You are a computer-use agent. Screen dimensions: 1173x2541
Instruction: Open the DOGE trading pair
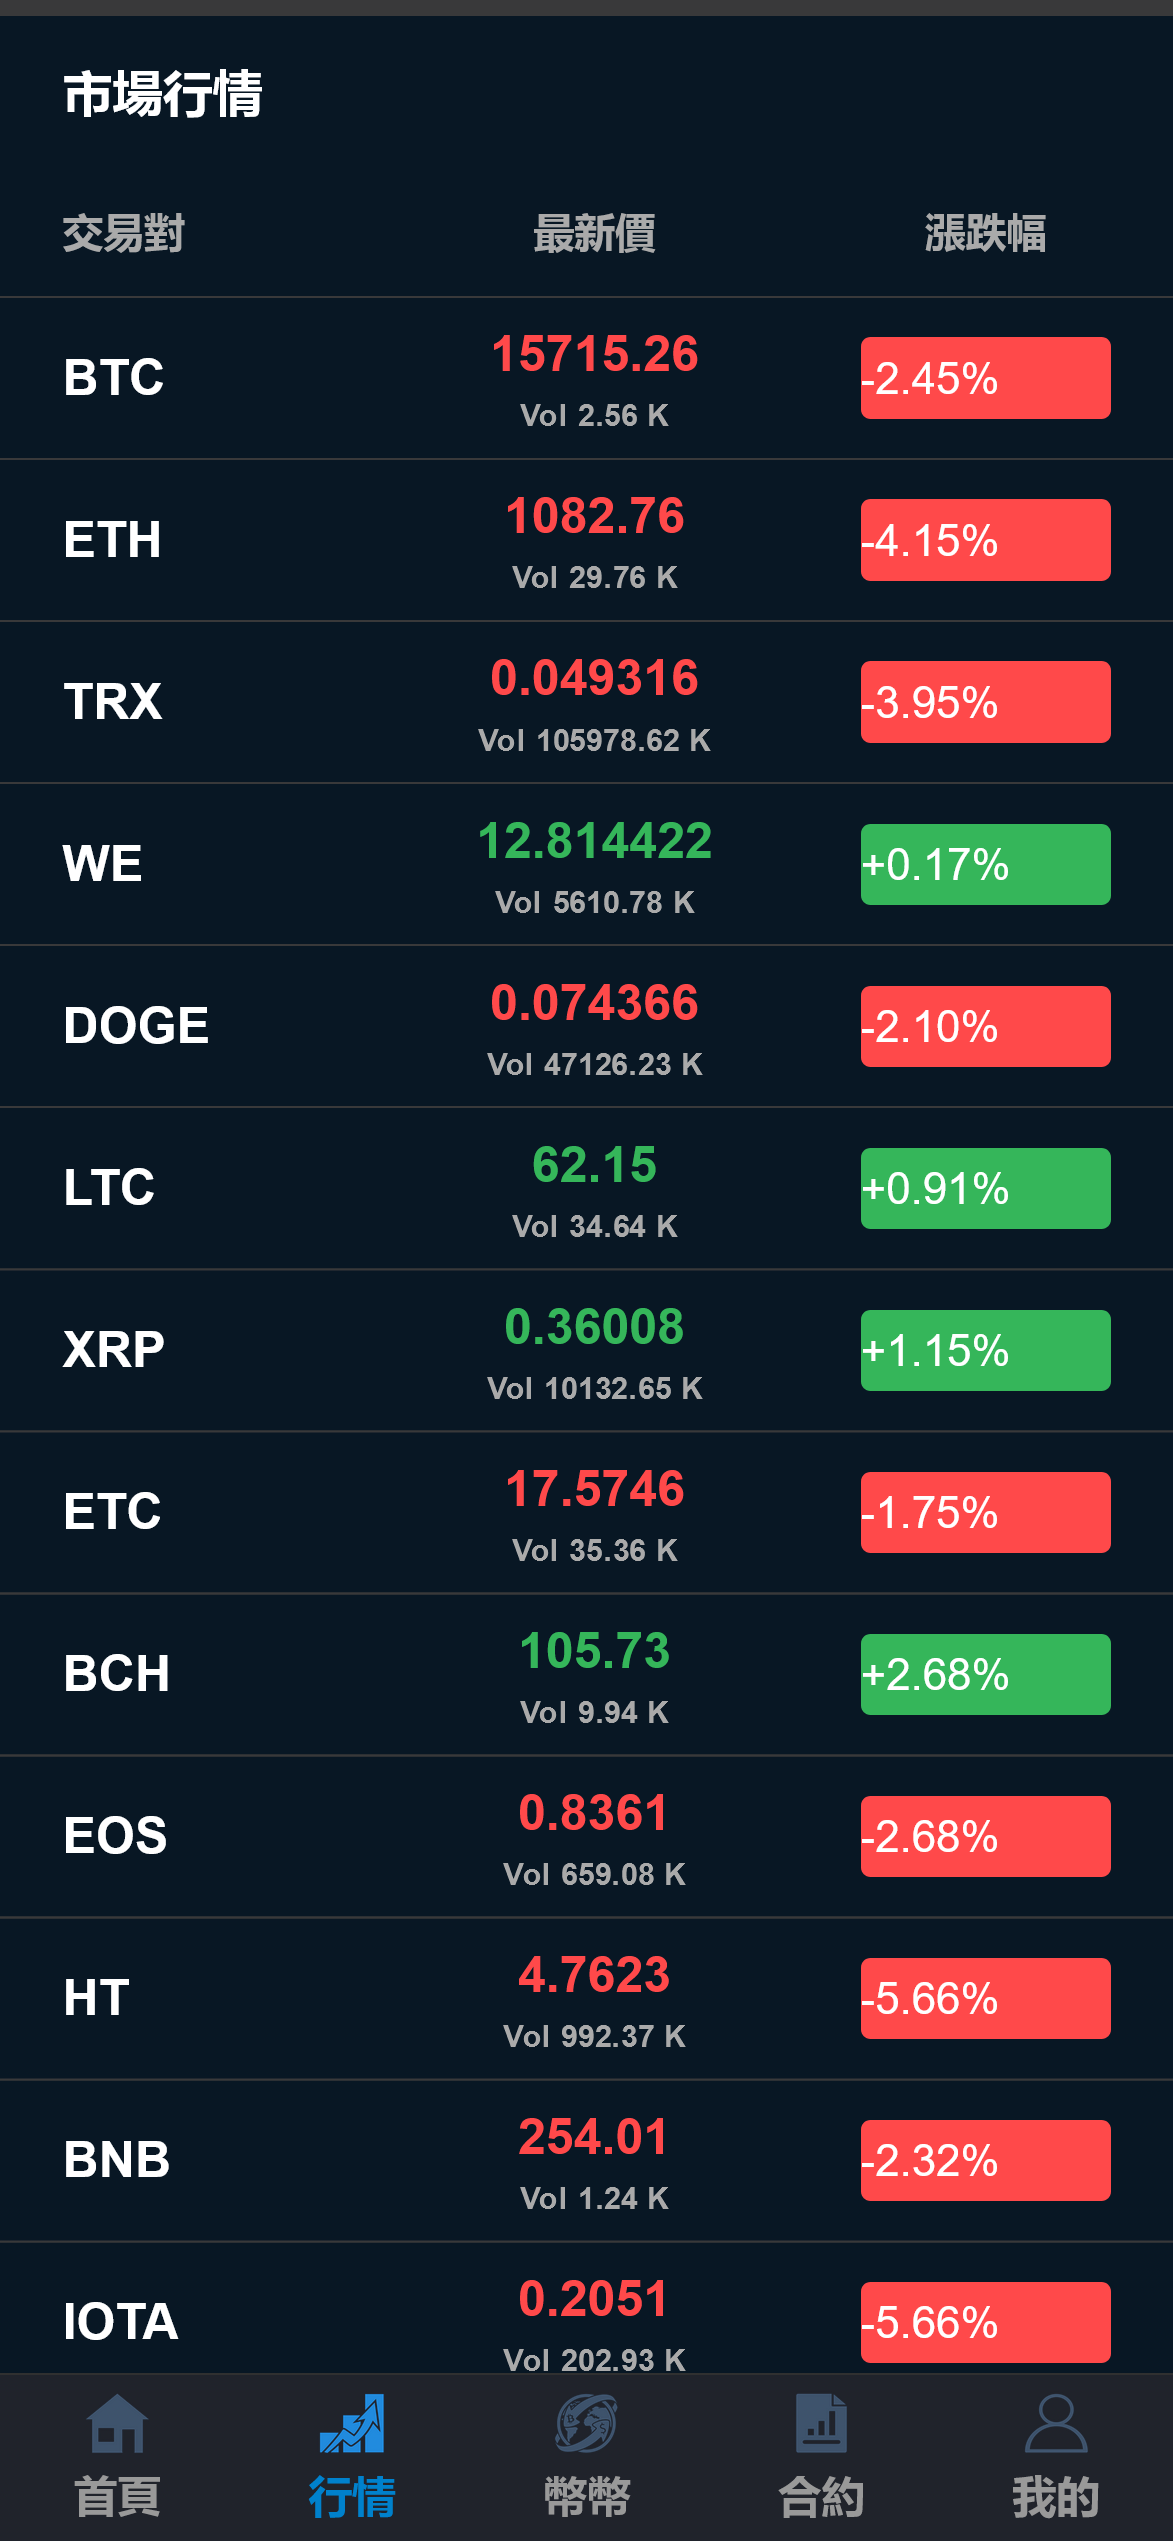pyautogui.click(x=136, y=1026)
